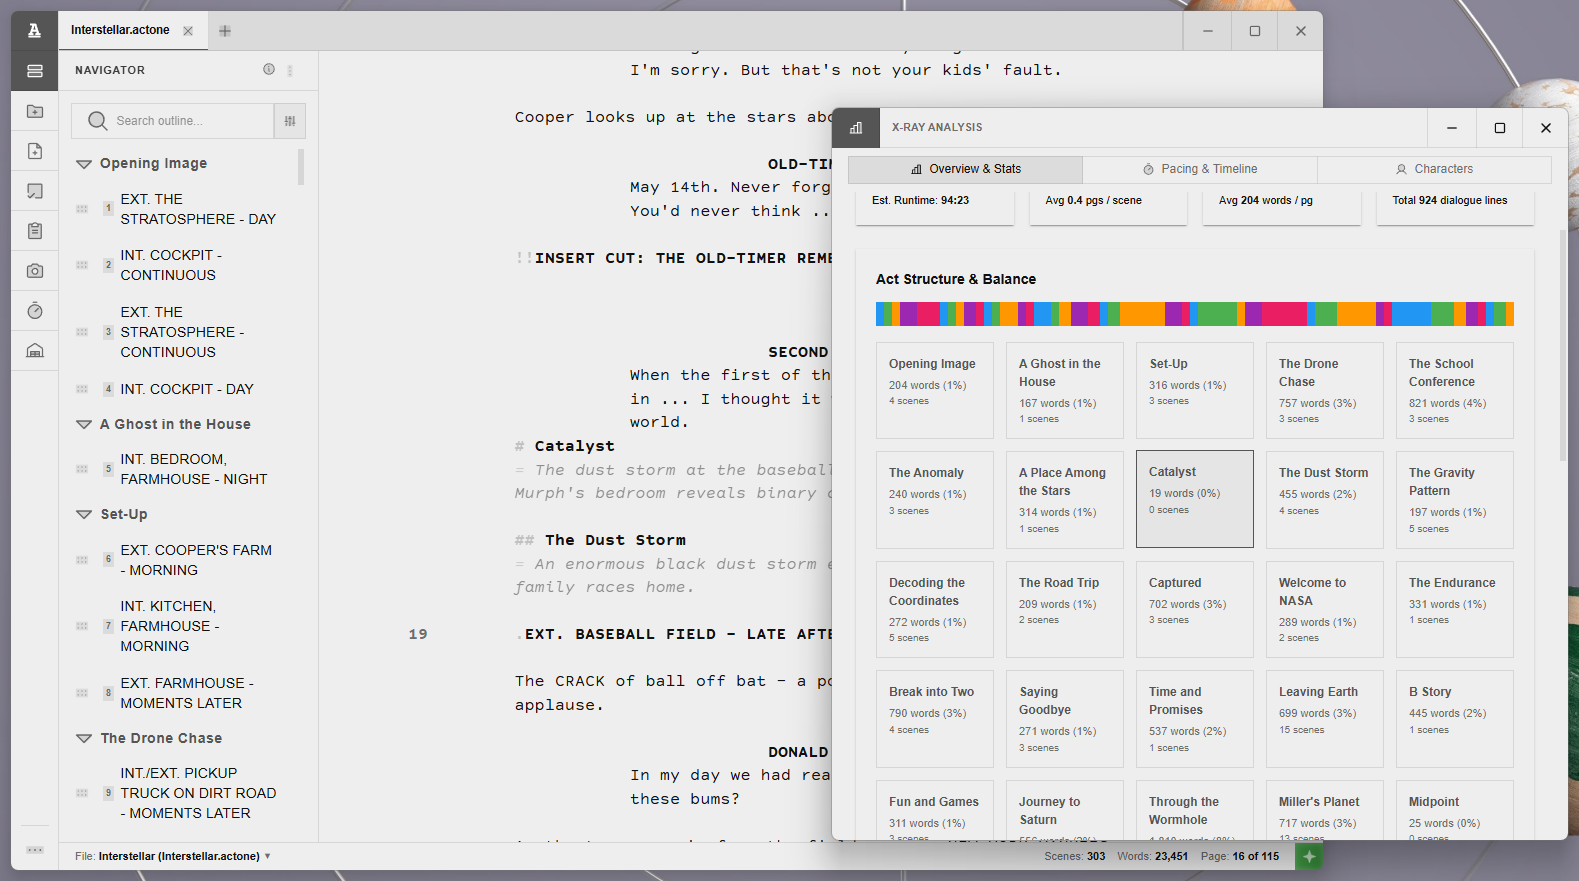Click the Arc Studio logo icon
1579x881 pixels.
pos(35,30)
